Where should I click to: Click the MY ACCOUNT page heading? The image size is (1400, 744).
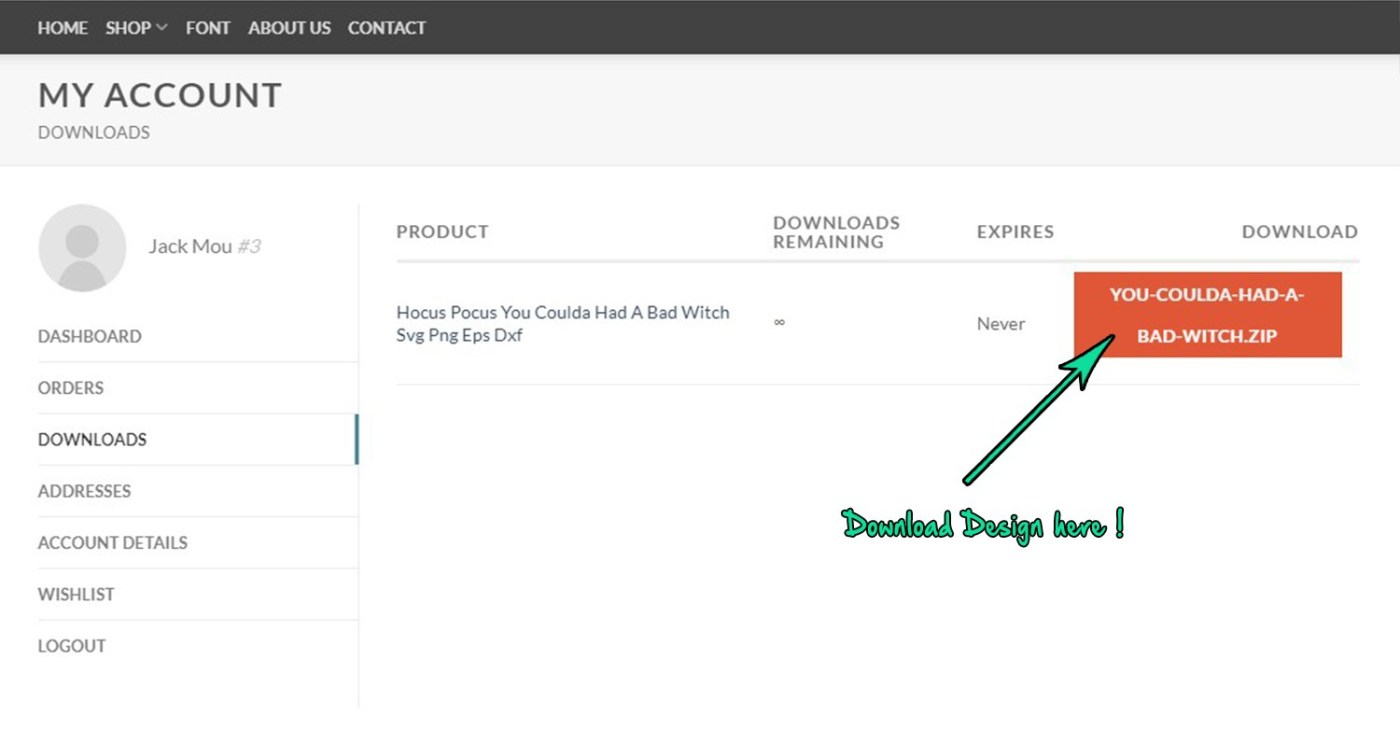click(160, 95)
